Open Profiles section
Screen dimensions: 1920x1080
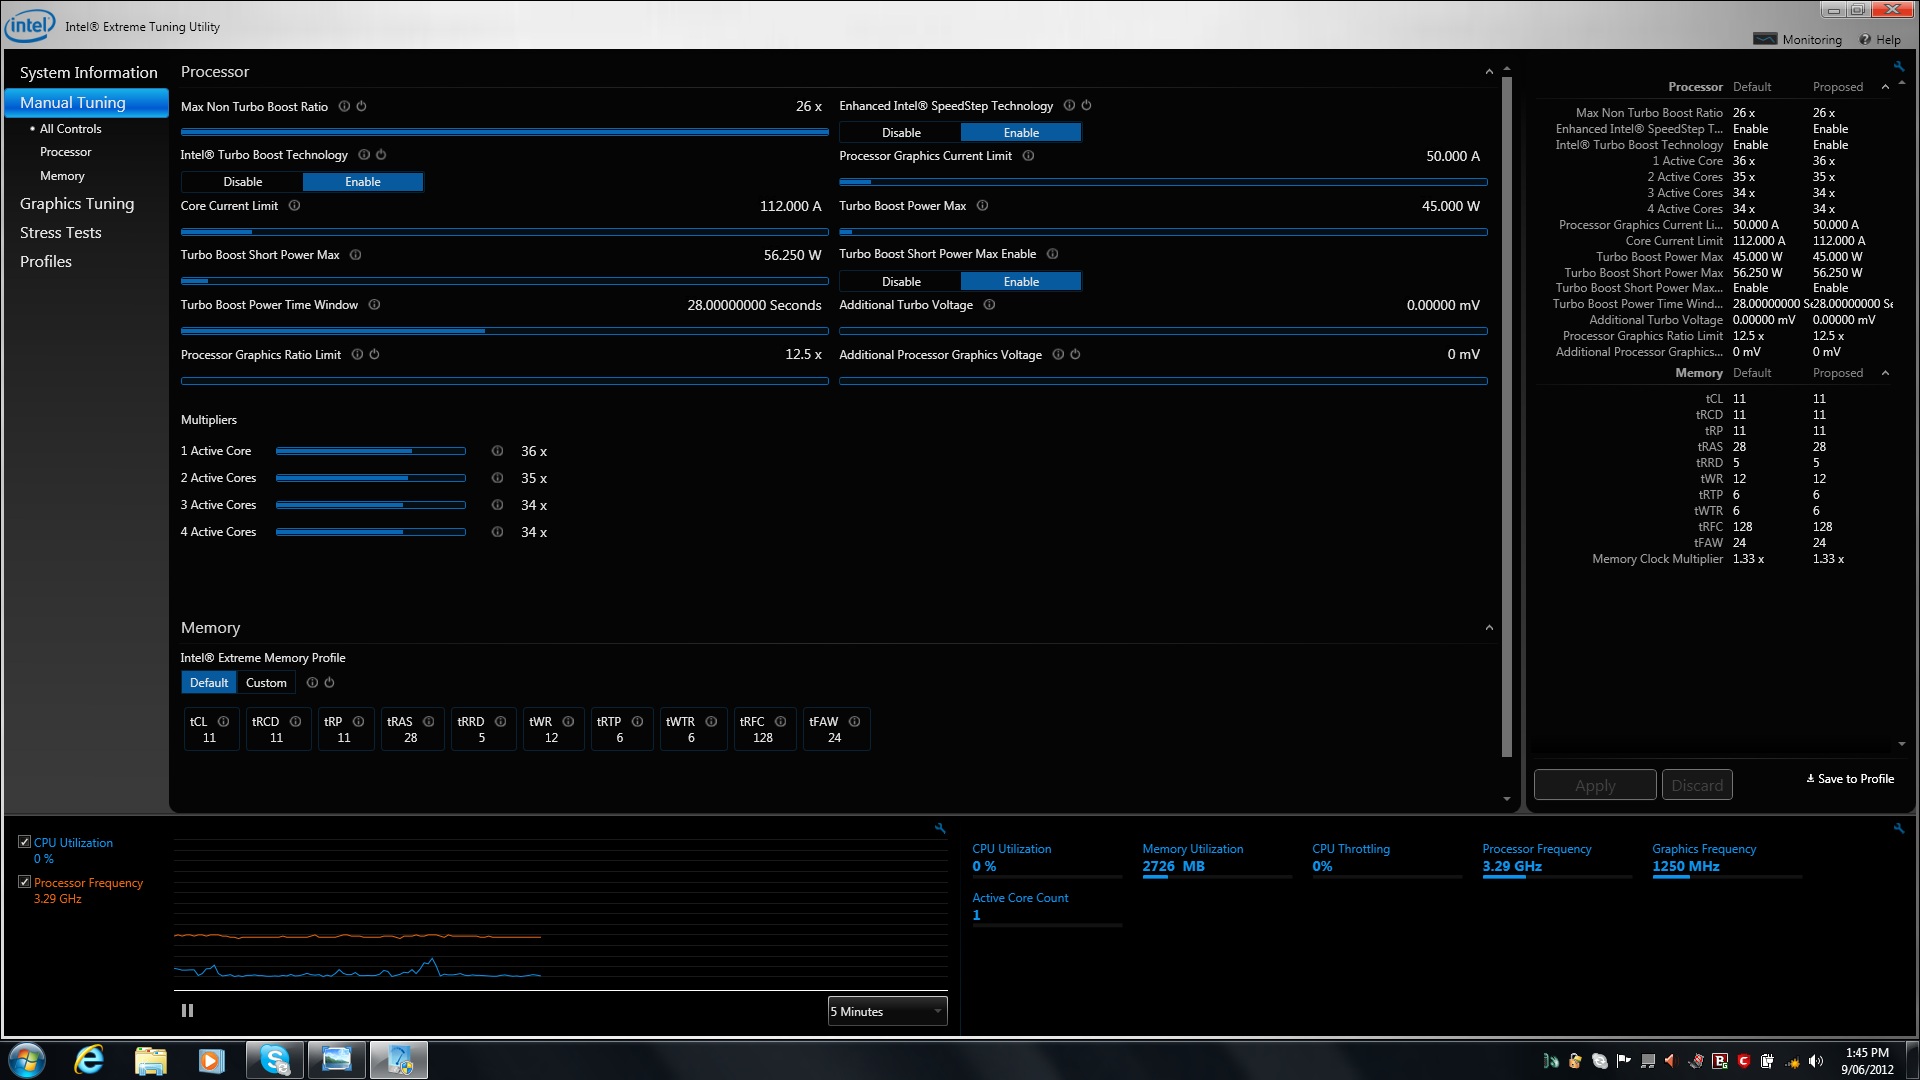pyautogui.click(x=46, y=262)
